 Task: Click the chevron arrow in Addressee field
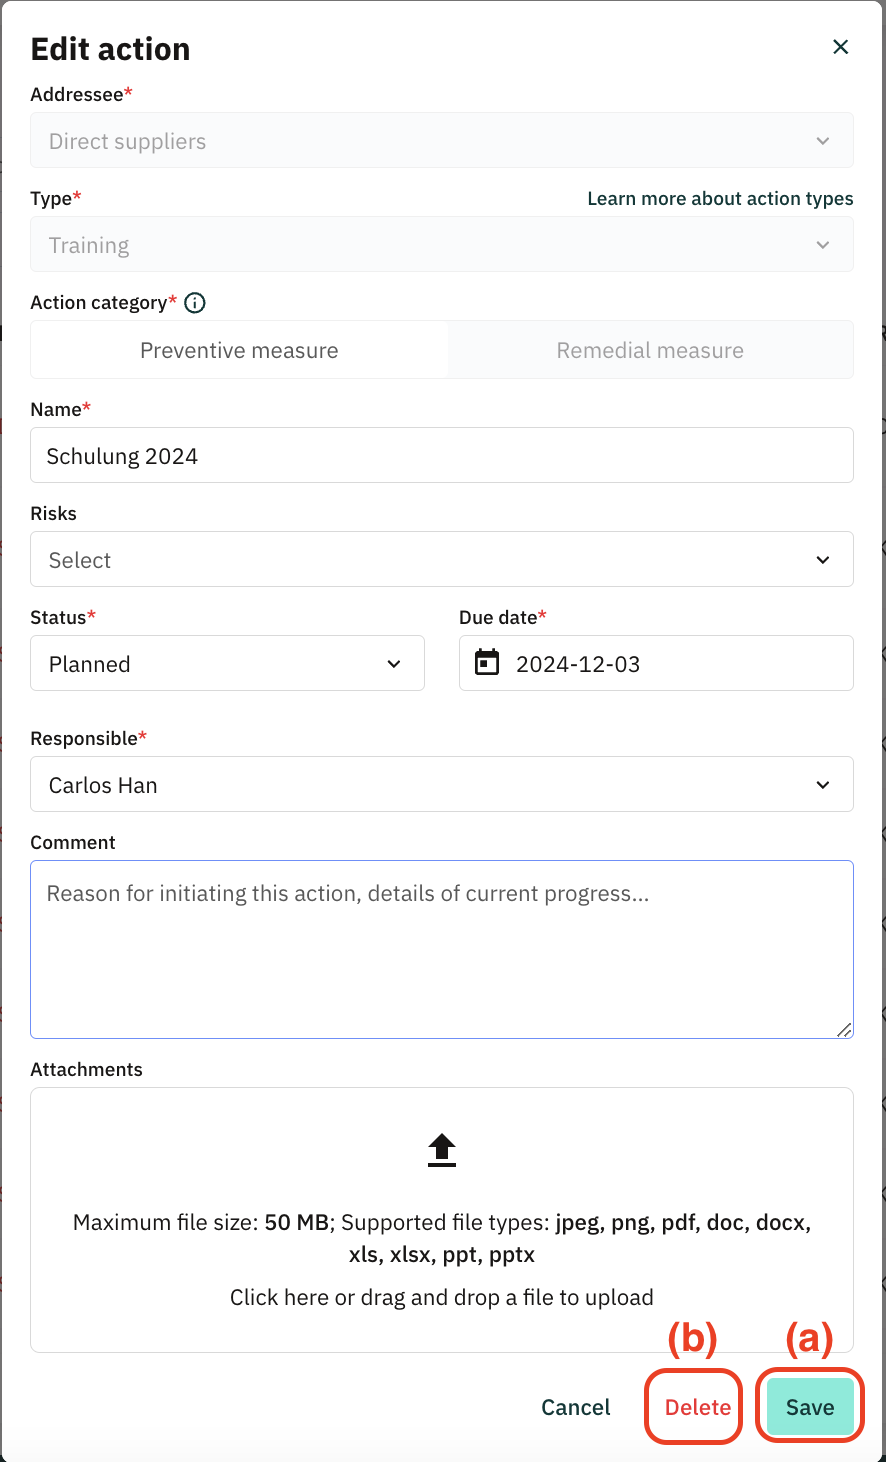(x=823, y=141)
